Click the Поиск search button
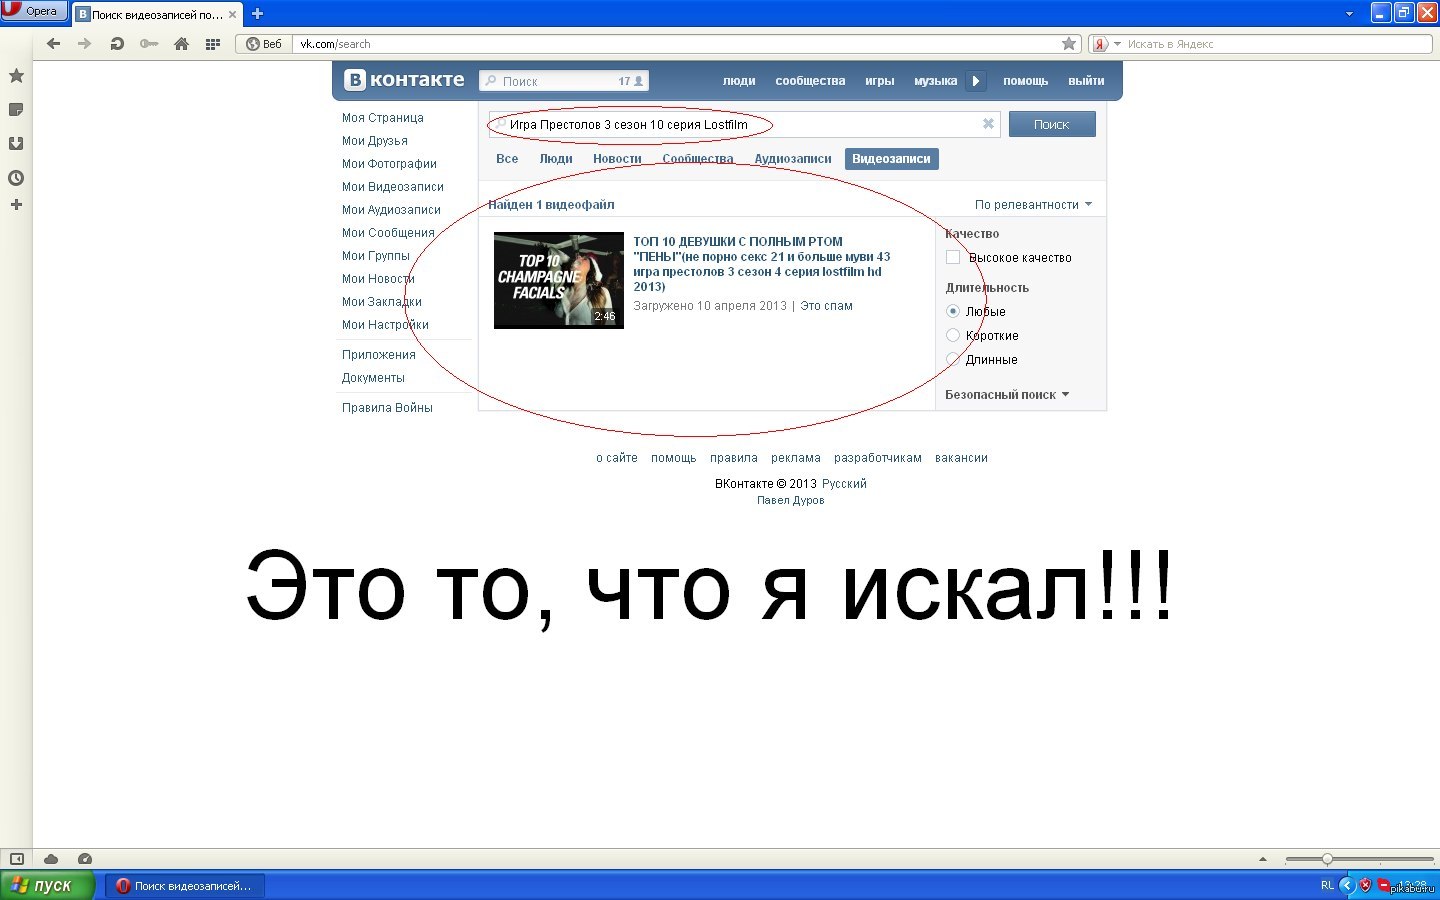The width and height of the screenshot is (1440, 900). point(1052,124)
